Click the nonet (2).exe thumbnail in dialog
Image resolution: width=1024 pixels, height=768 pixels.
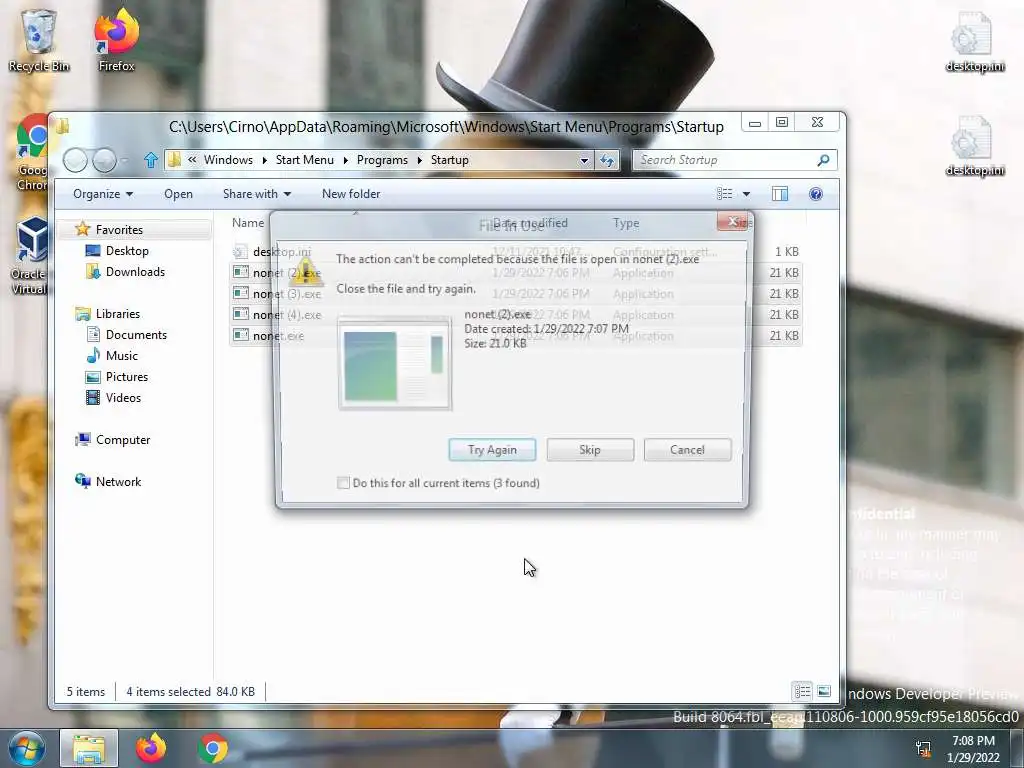pos(395,363)
